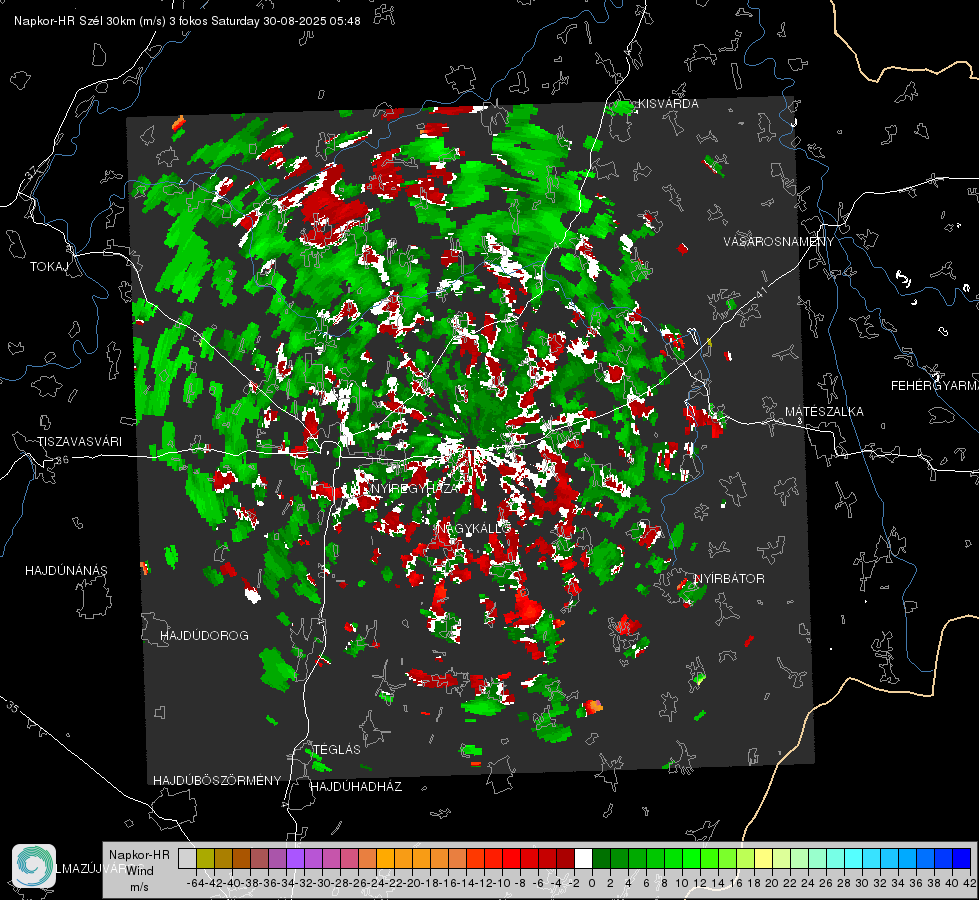This screenshot has width=979, height=900.
Task: Click the swirl weather logo icon
Action: [34, 866]
